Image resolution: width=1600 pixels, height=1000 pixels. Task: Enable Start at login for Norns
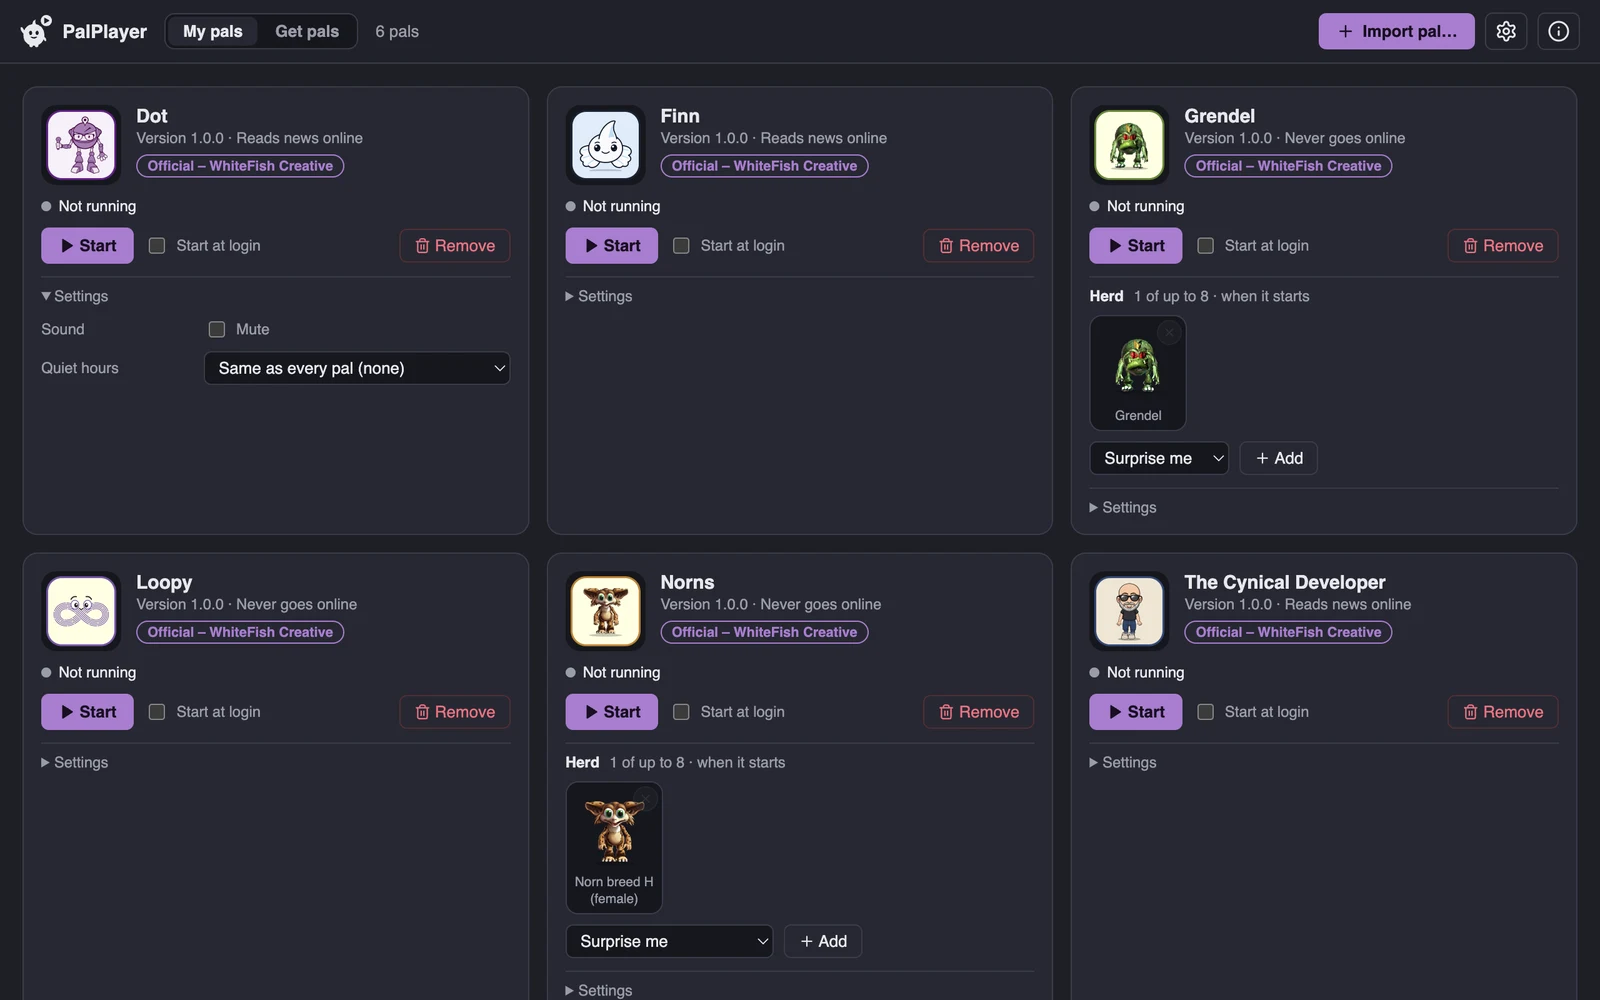(681, 712)
